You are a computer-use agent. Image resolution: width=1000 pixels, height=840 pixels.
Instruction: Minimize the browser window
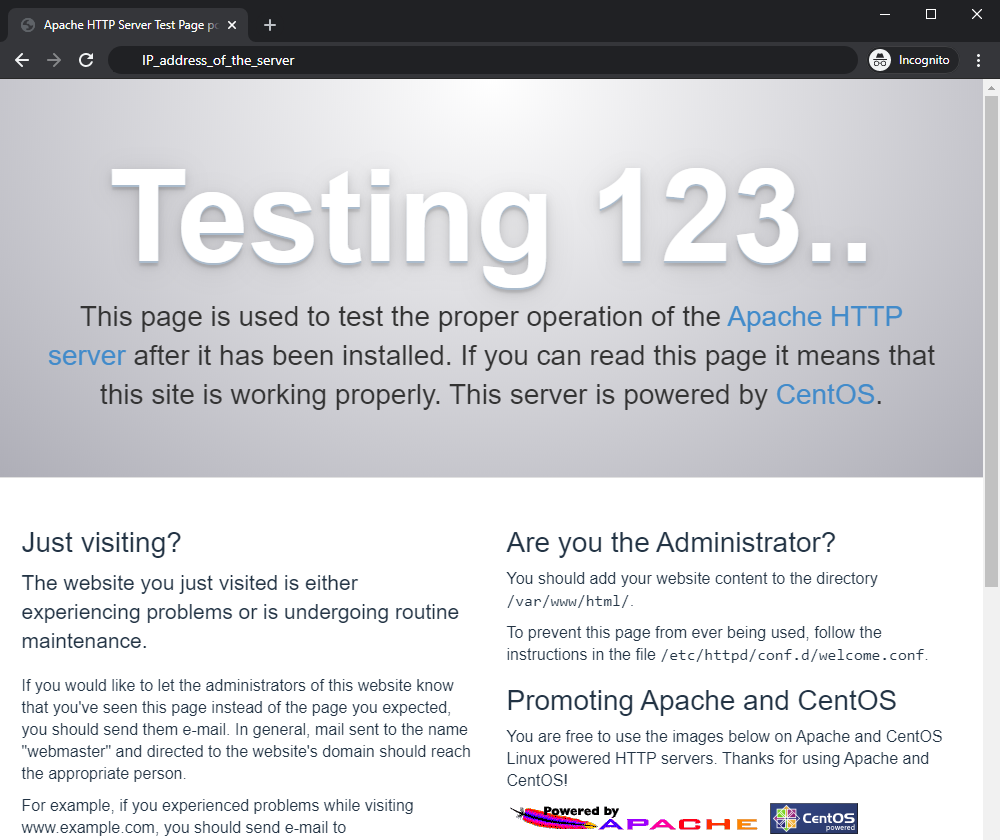[885, 14]
